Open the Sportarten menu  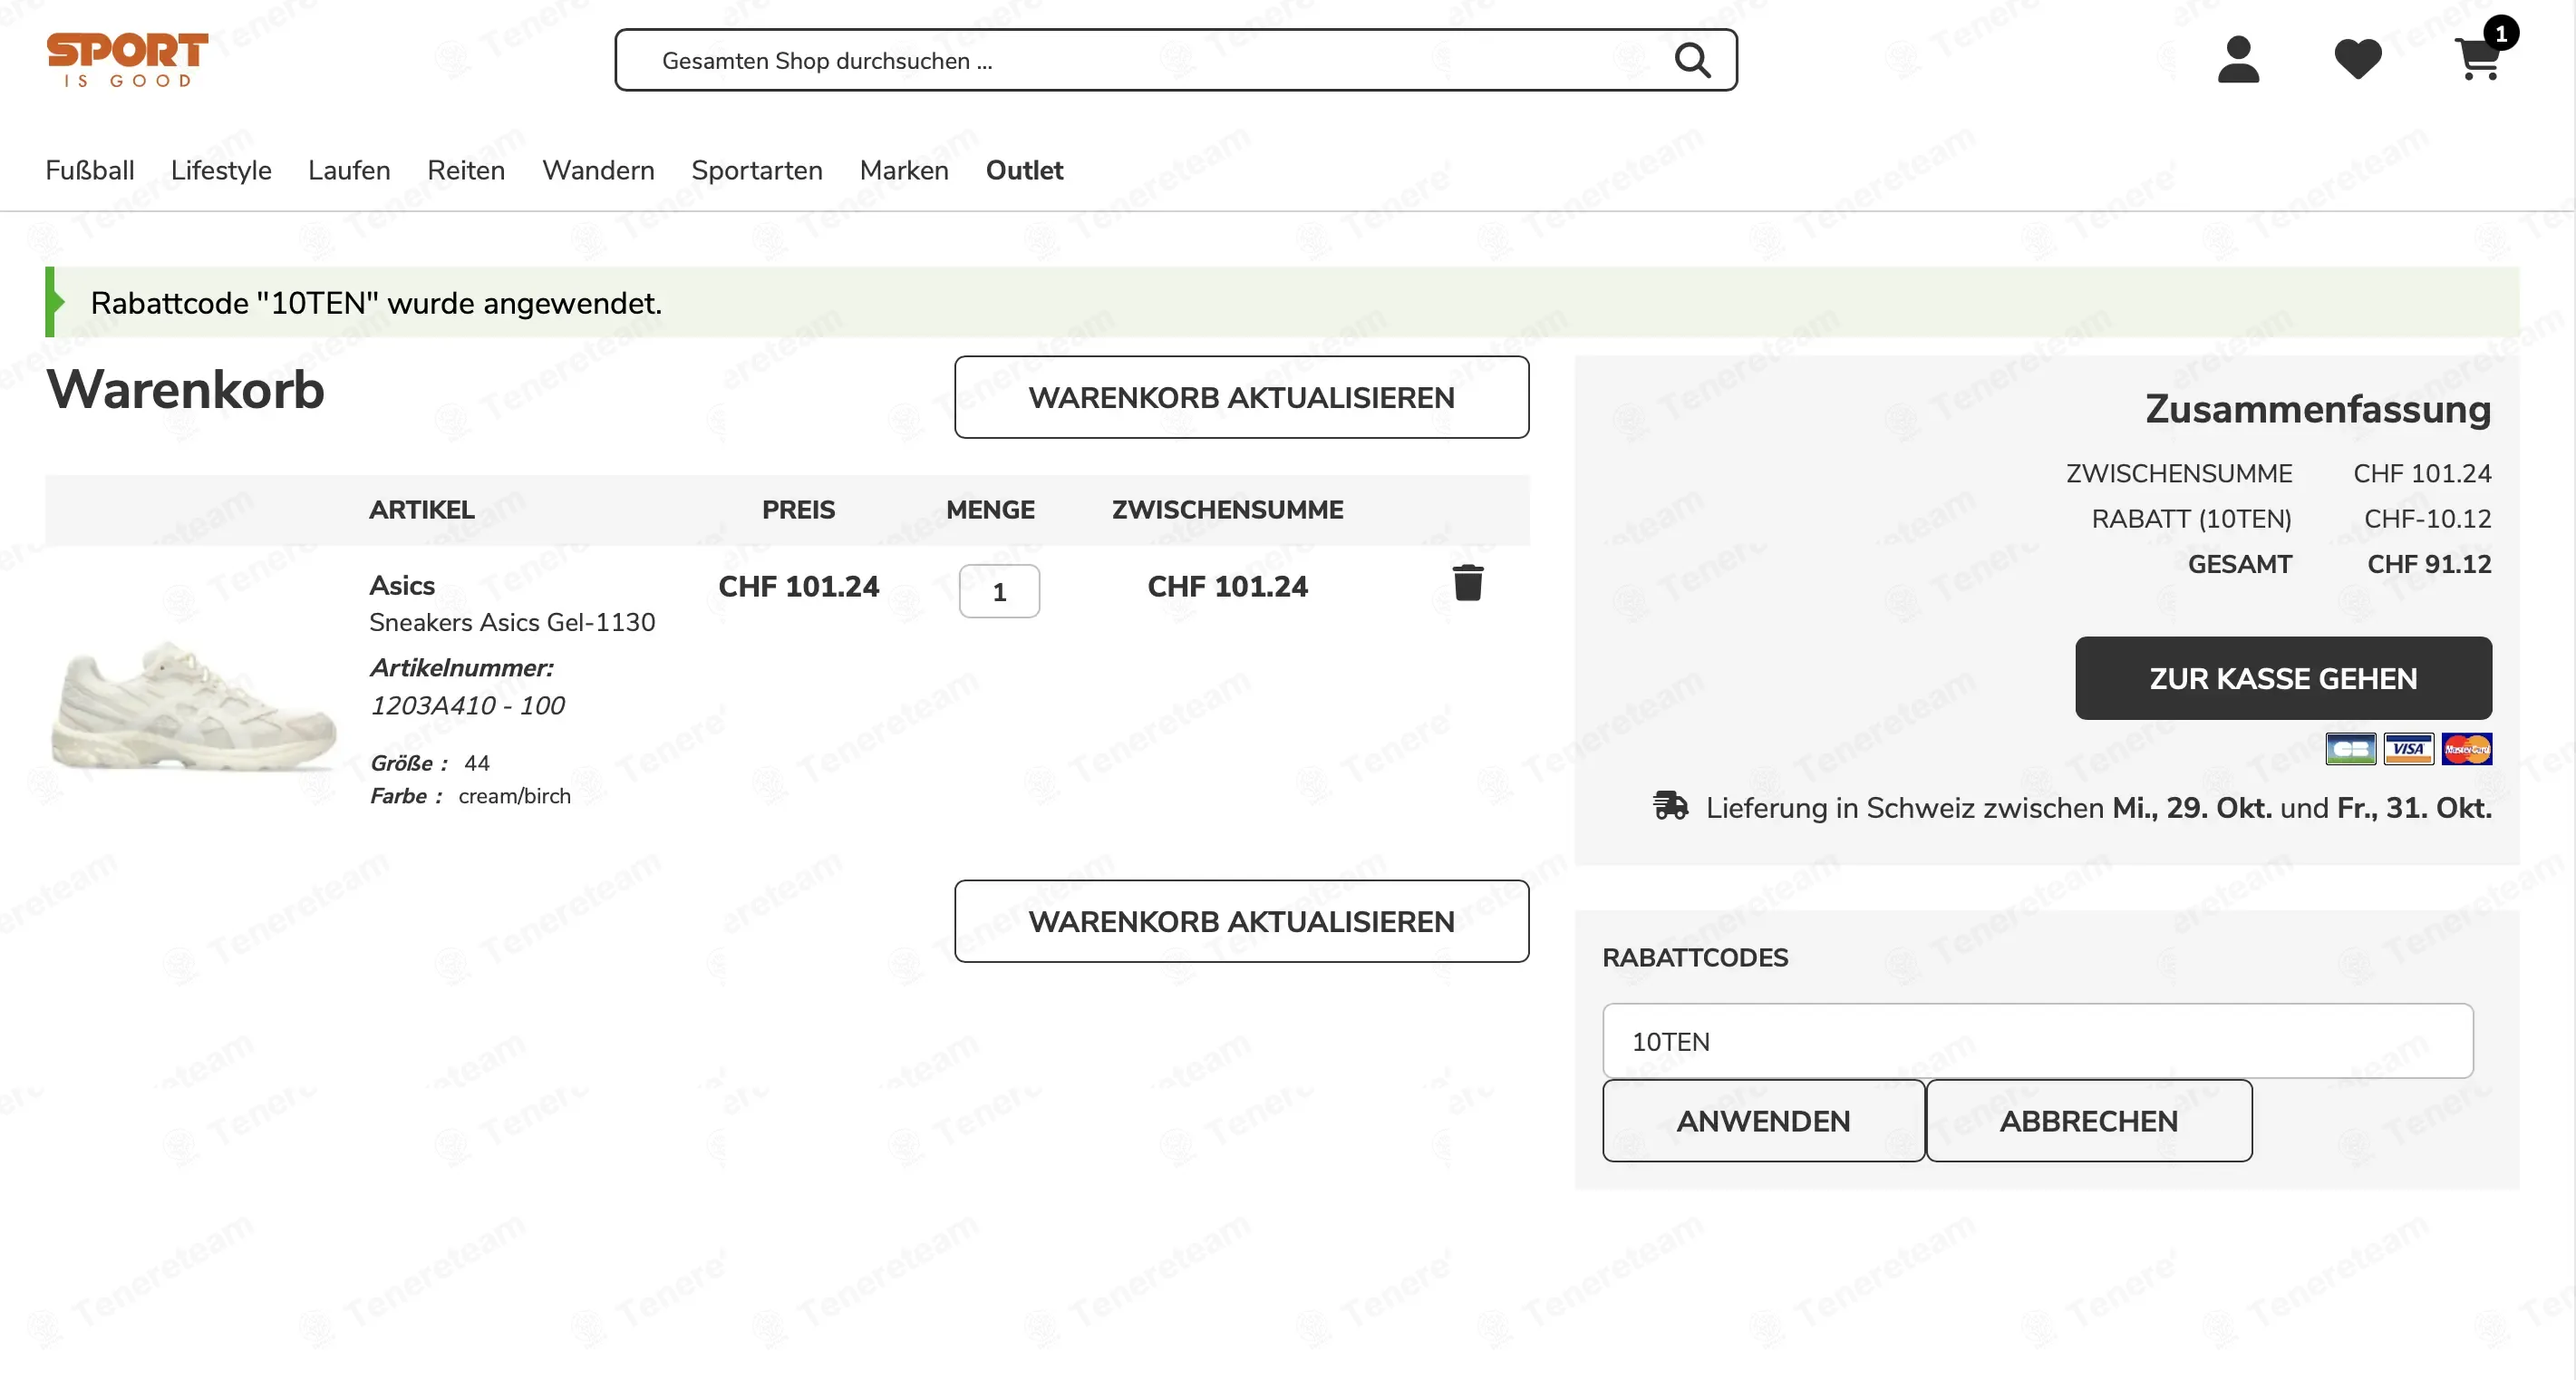757,170
